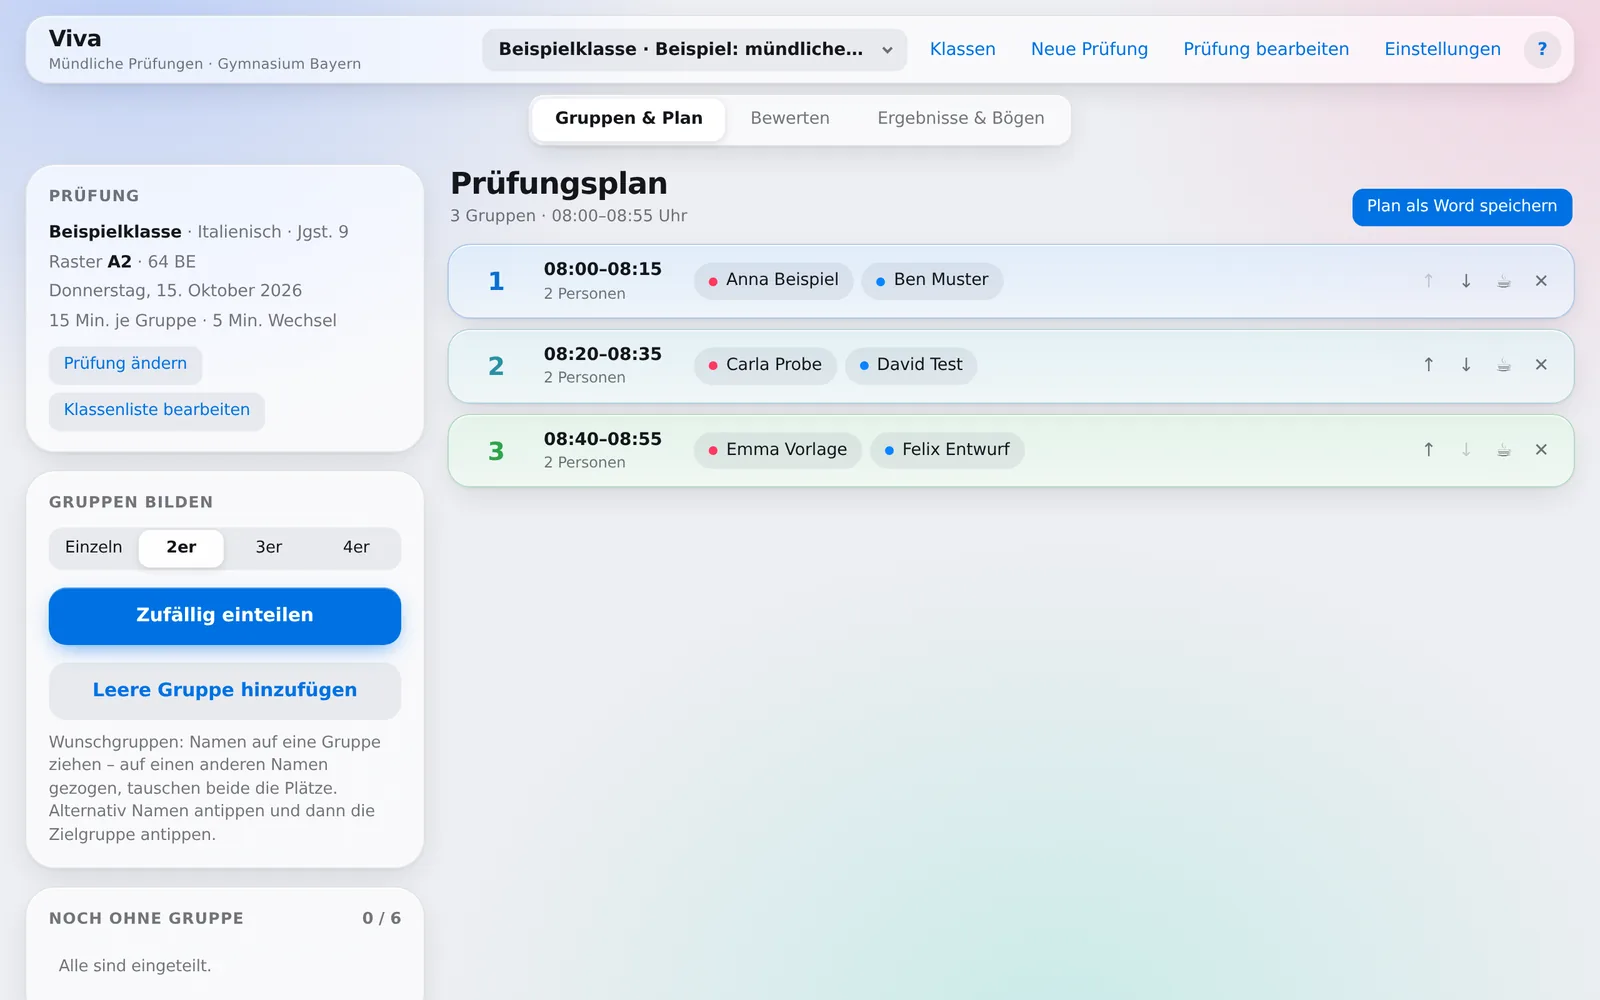Select the Emma Vorlage student chip

click(778, 450)
